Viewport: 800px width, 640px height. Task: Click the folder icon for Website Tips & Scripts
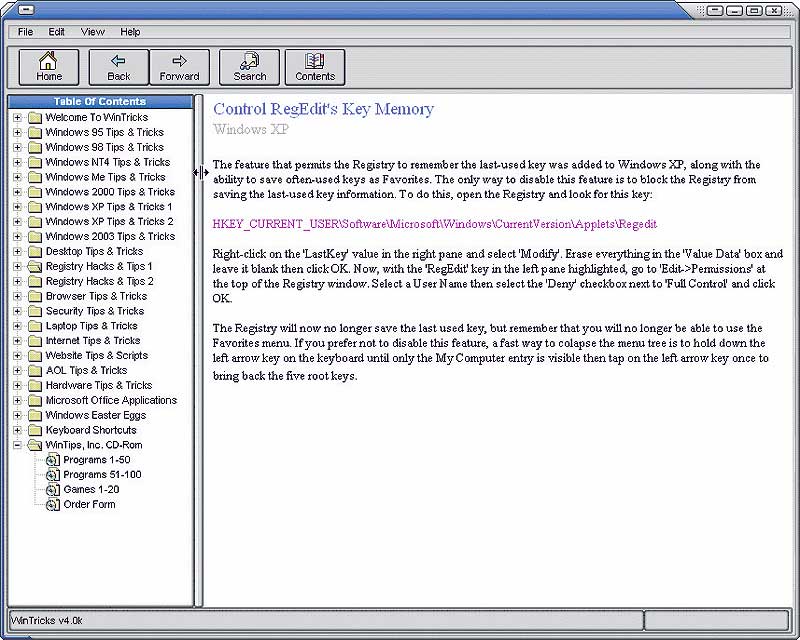click(x=35, y=356)
